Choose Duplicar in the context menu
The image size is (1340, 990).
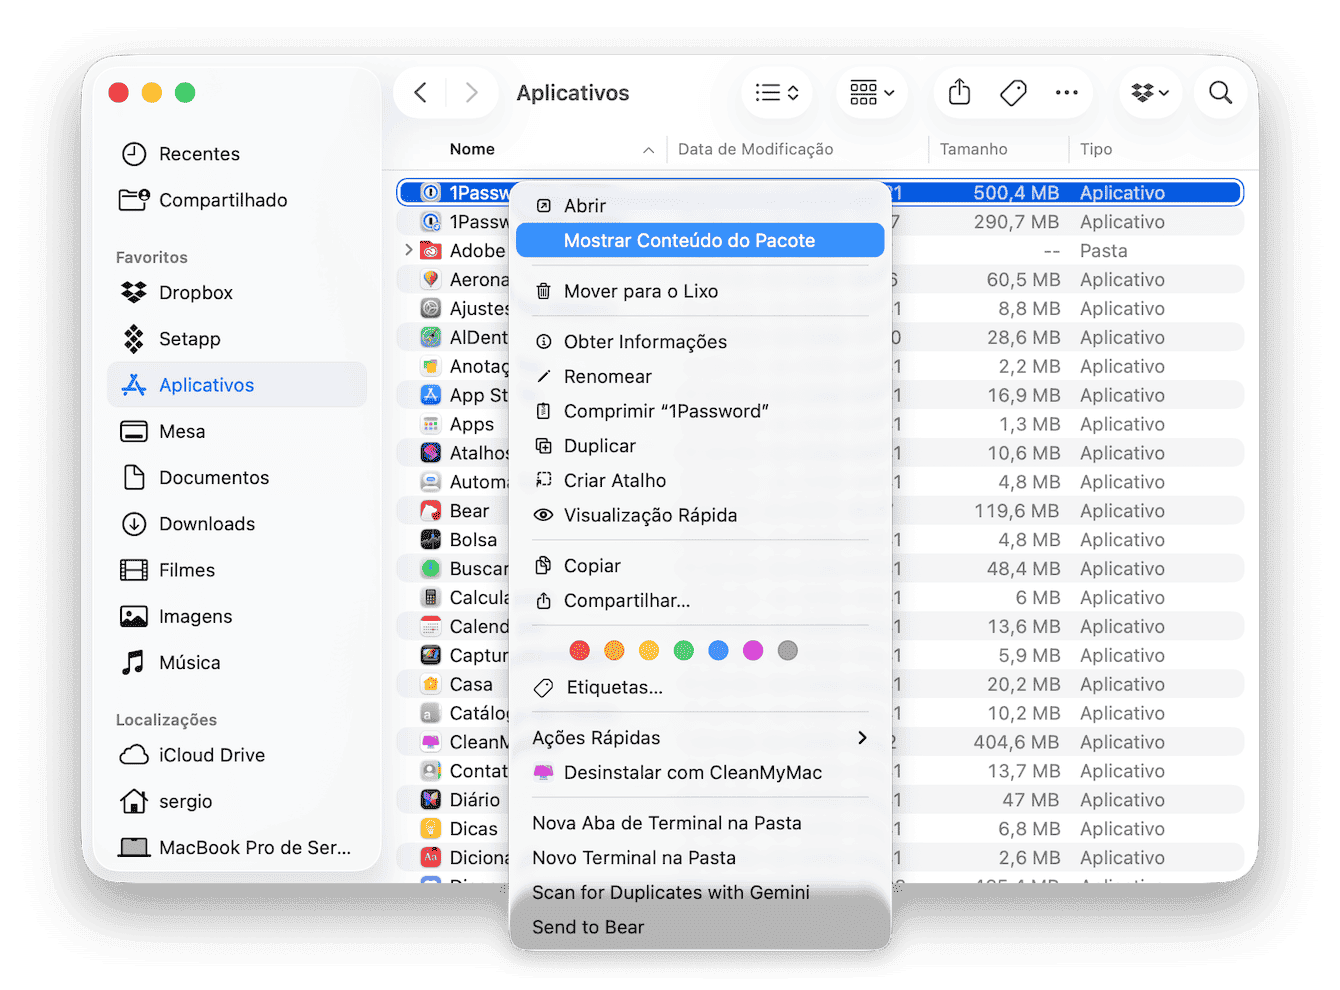700,446
